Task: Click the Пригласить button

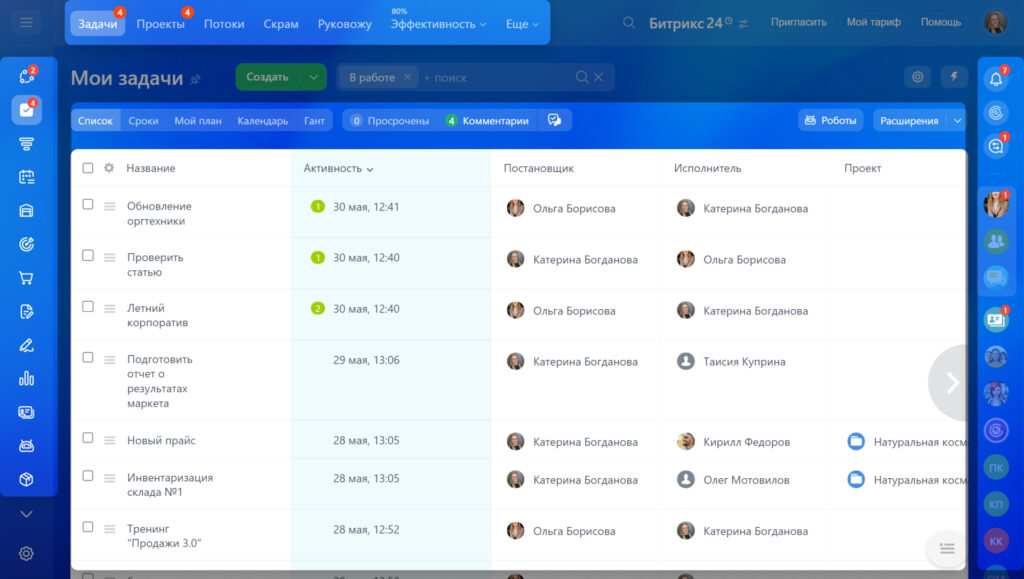Action: pyautogui.click(x=799, y=22)
